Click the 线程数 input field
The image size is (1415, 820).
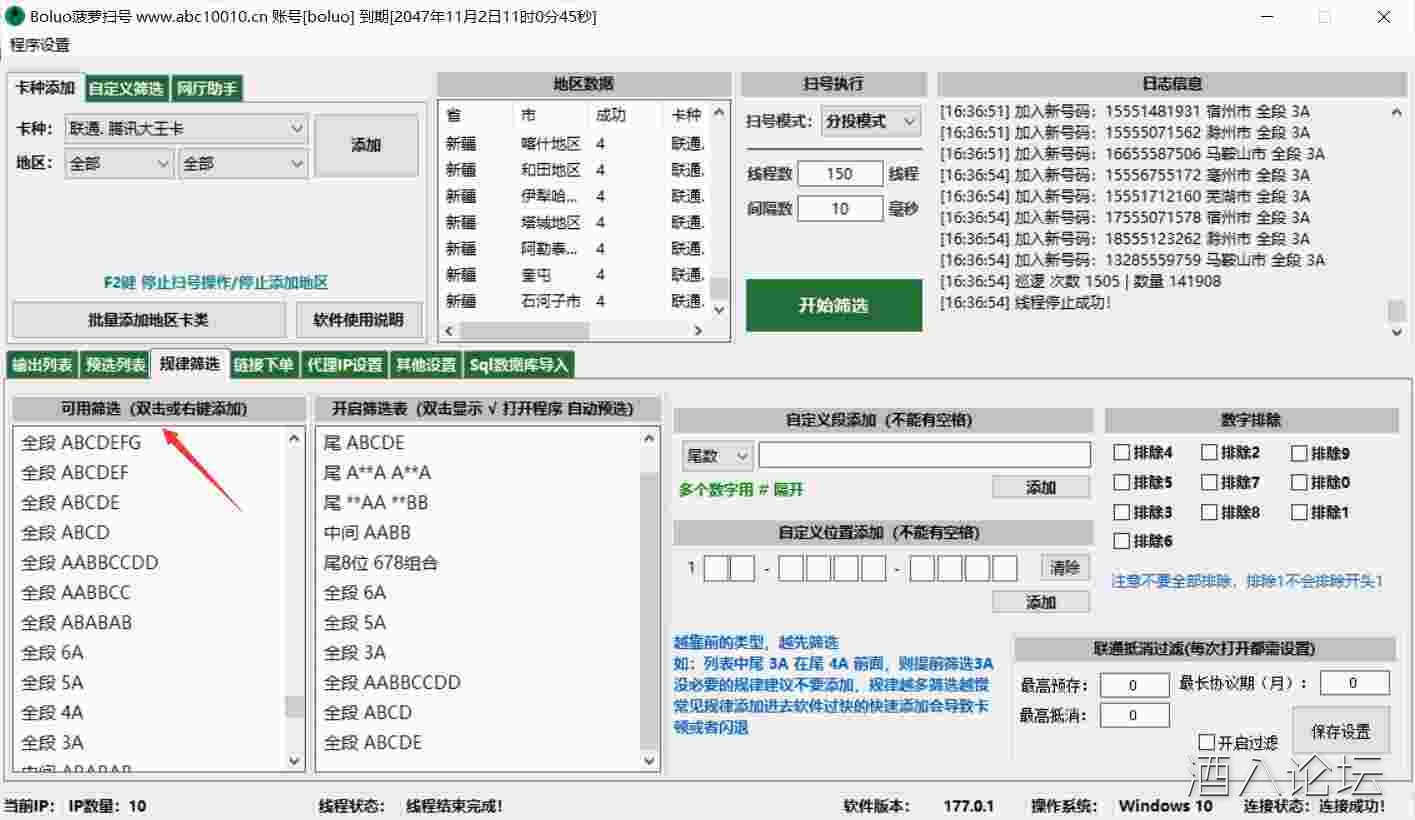click(x=840, y=174)
